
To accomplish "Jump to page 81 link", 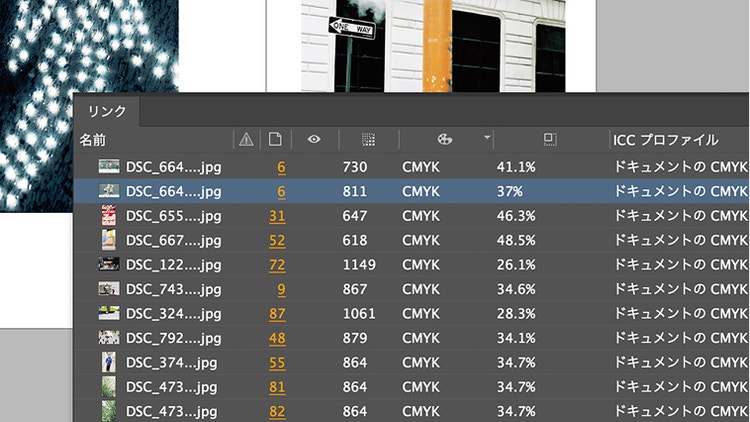I will point(277,387).
